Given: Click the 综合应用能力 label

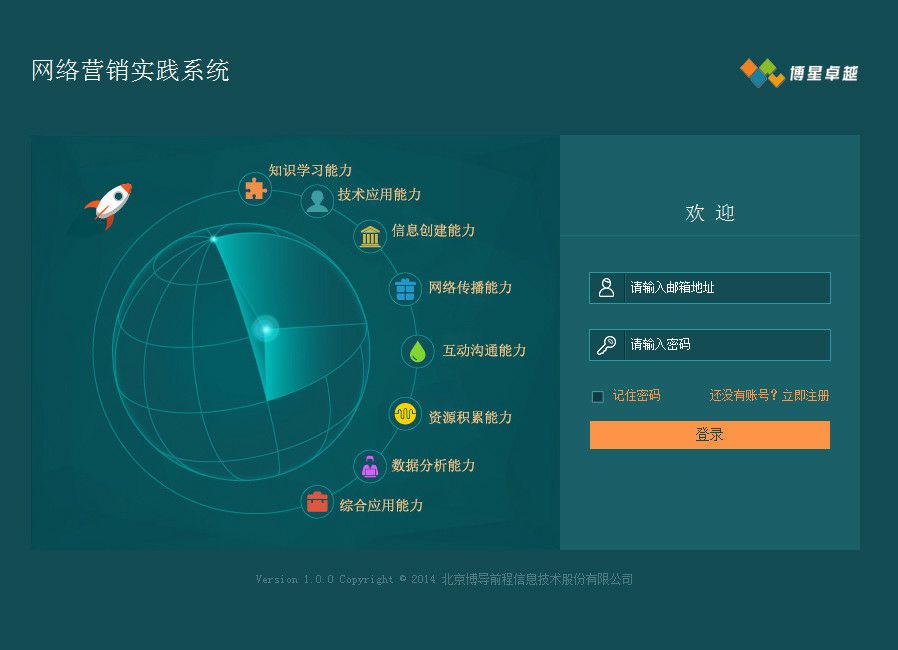Looking at the screenshot, I should pyautogui.click(x=381, y=505).
